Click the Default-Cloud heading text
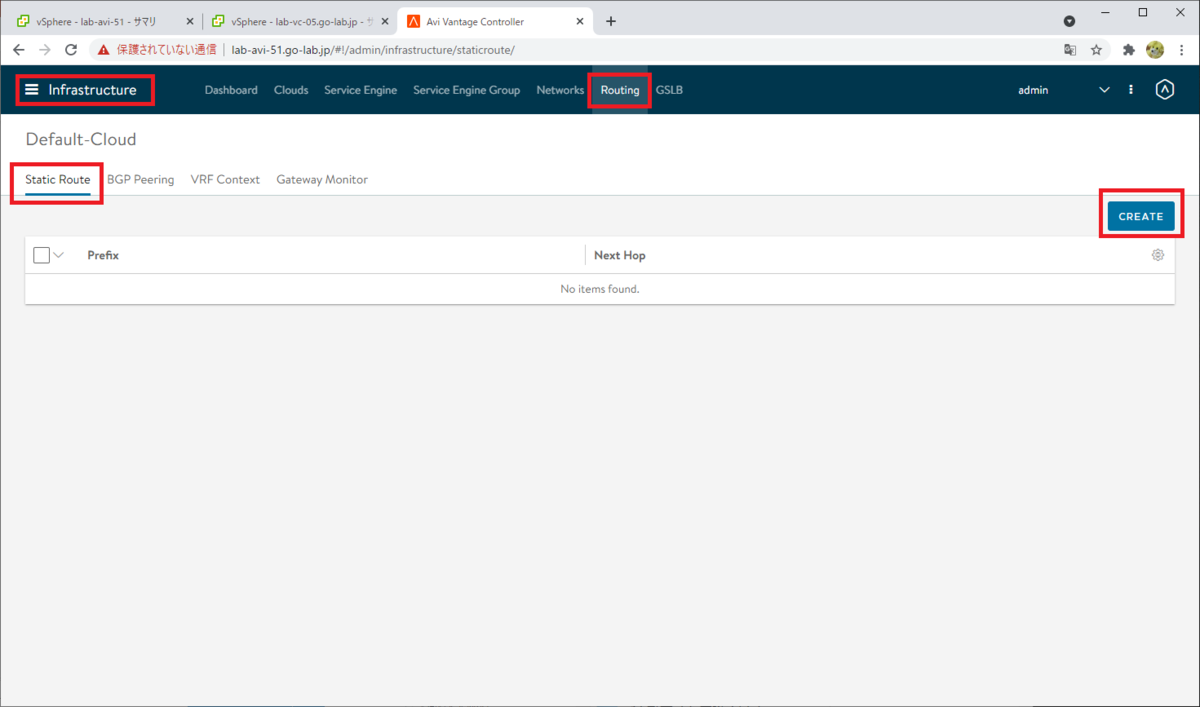 point(81,139)
